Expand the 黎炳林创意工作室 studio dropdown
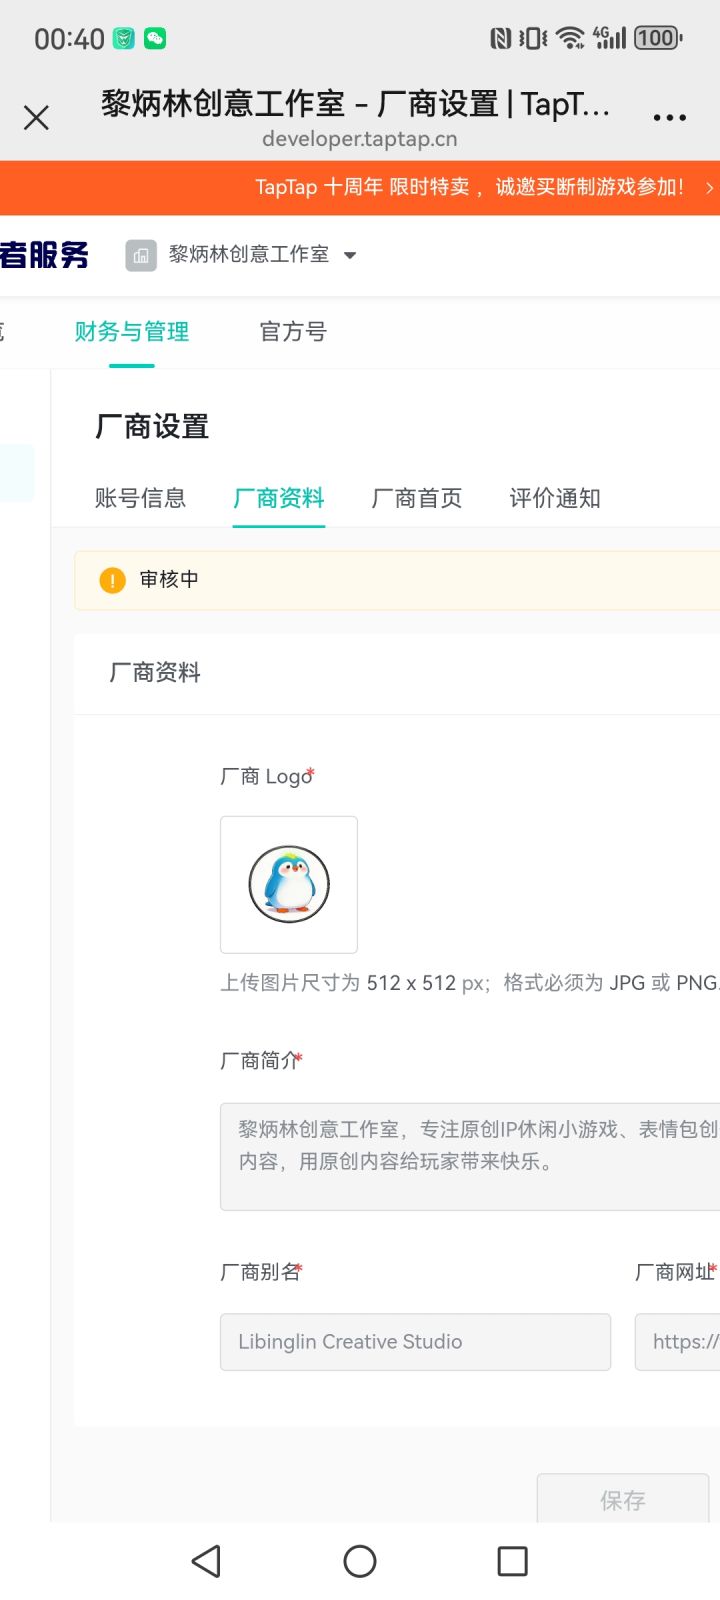The image size is (720, 1600). click(349, 255)
